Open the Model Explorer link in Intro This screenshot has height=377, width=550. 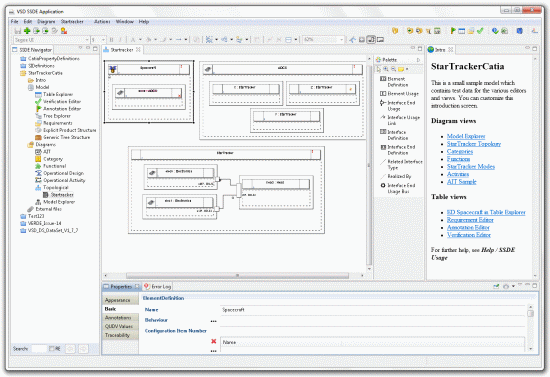[466, 136]
